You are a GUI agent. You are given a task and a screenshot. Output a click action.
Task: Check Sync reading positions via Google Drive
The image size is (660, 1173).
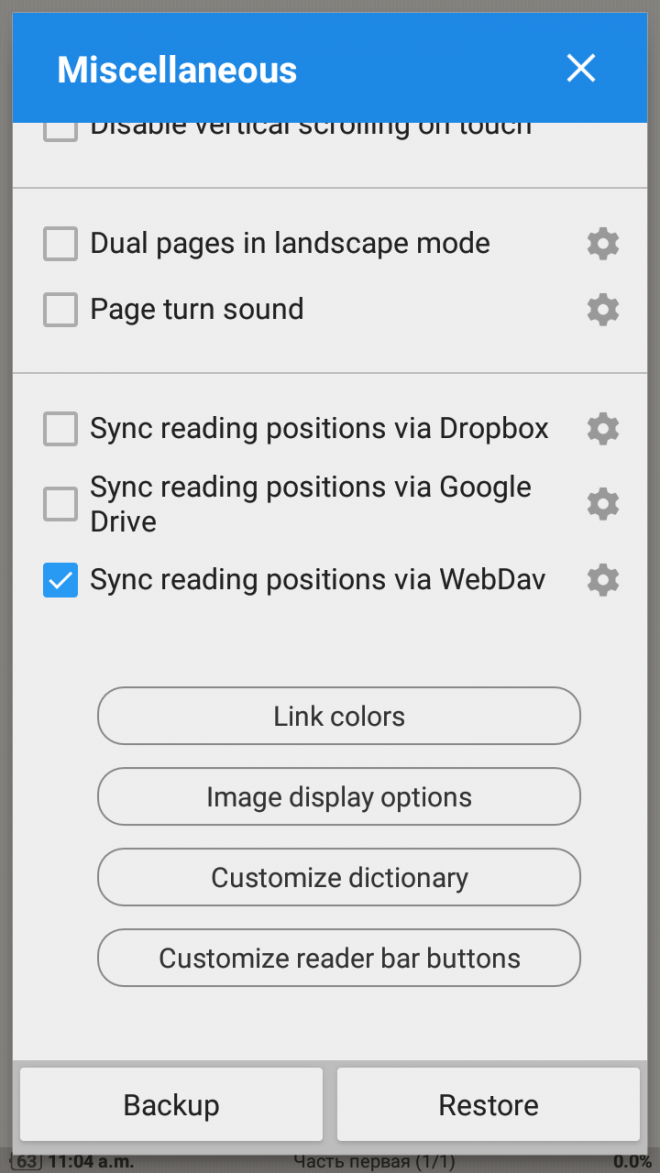pyautogui.click(x=60, y=503)
